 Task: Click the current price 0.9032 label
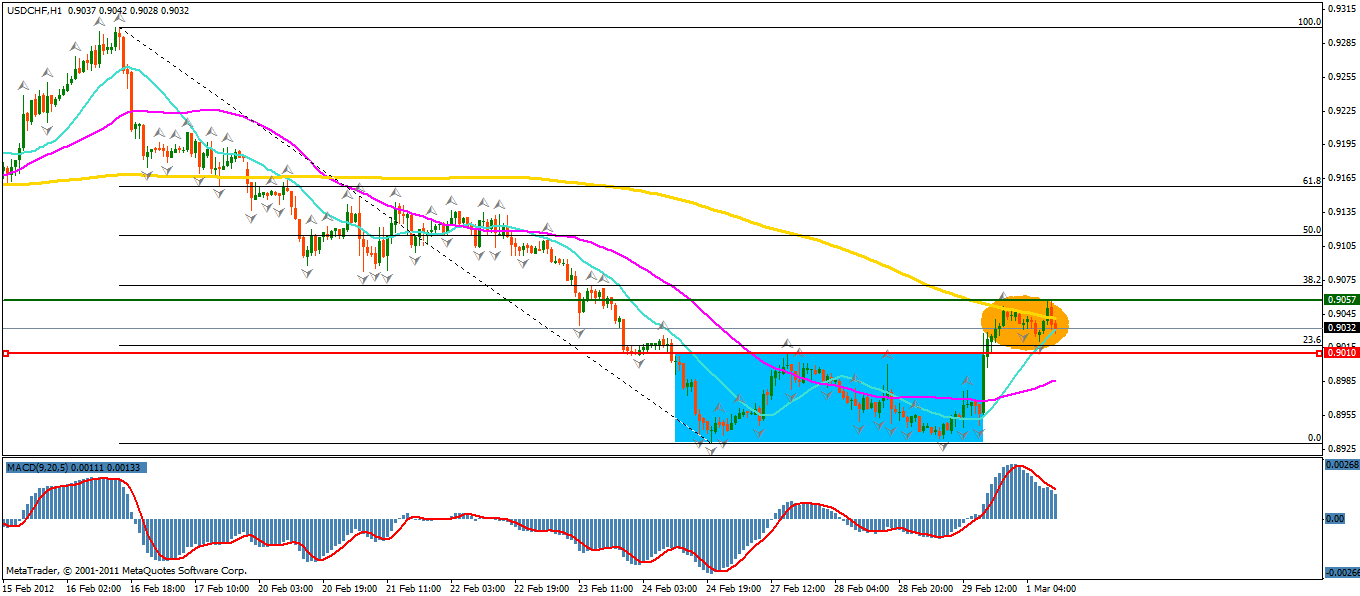(x=1339, y=327)
